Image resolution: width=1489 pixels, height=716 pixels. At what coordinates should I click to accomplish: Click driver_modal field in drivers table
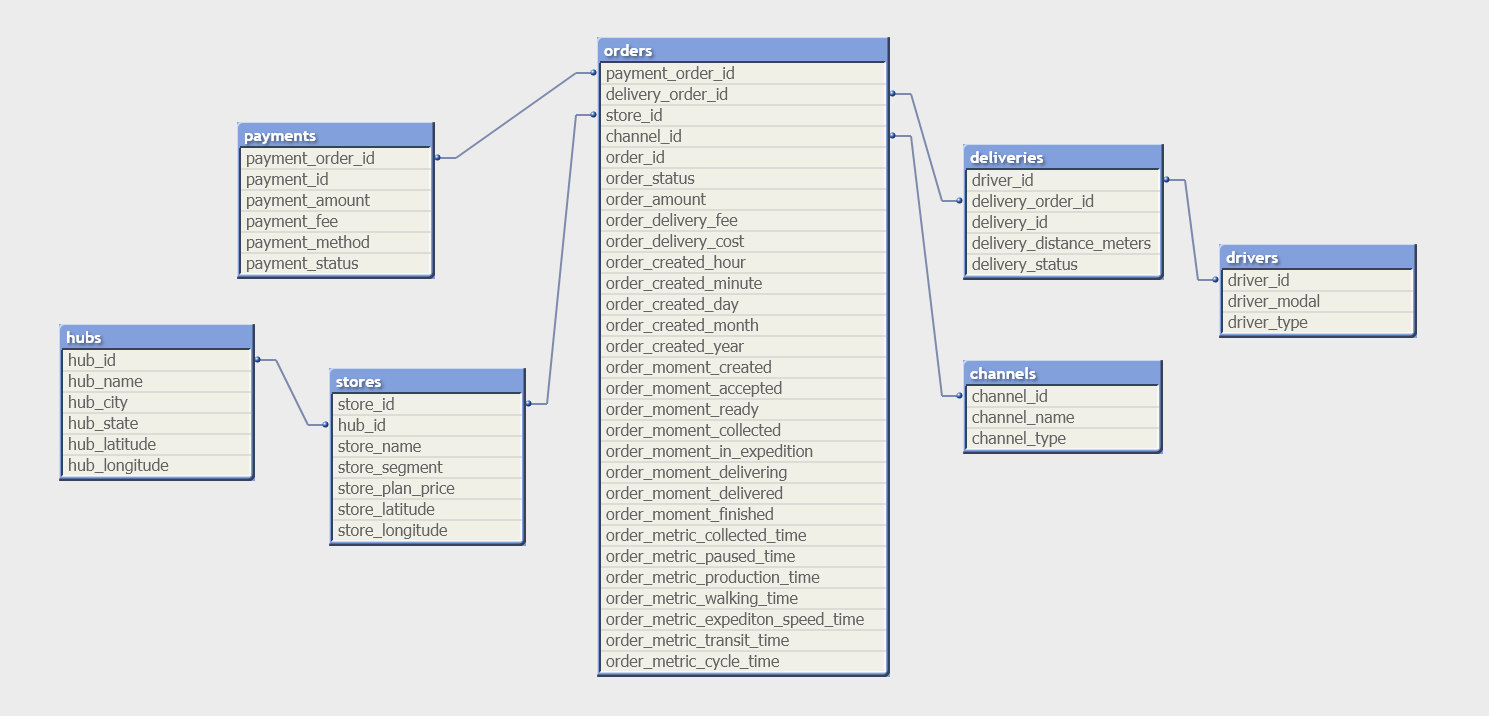pos(1273,301)
